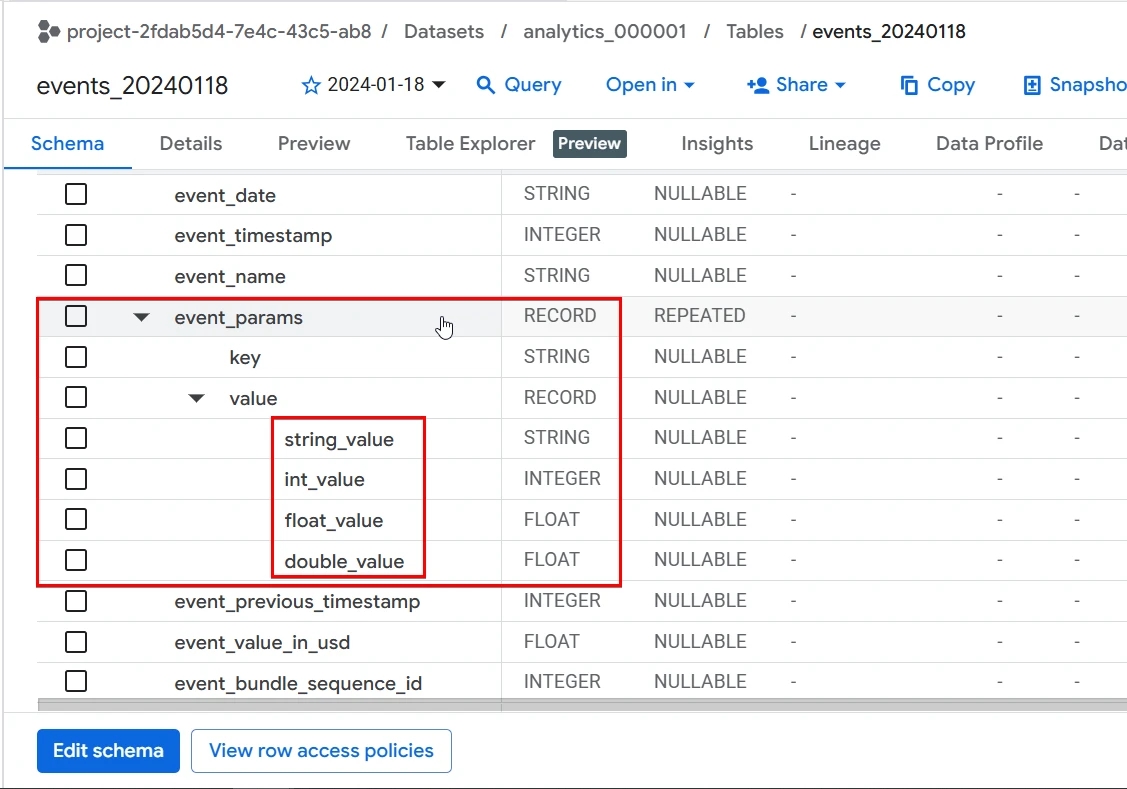Tick the event_date checkbox

pos(76,194)
